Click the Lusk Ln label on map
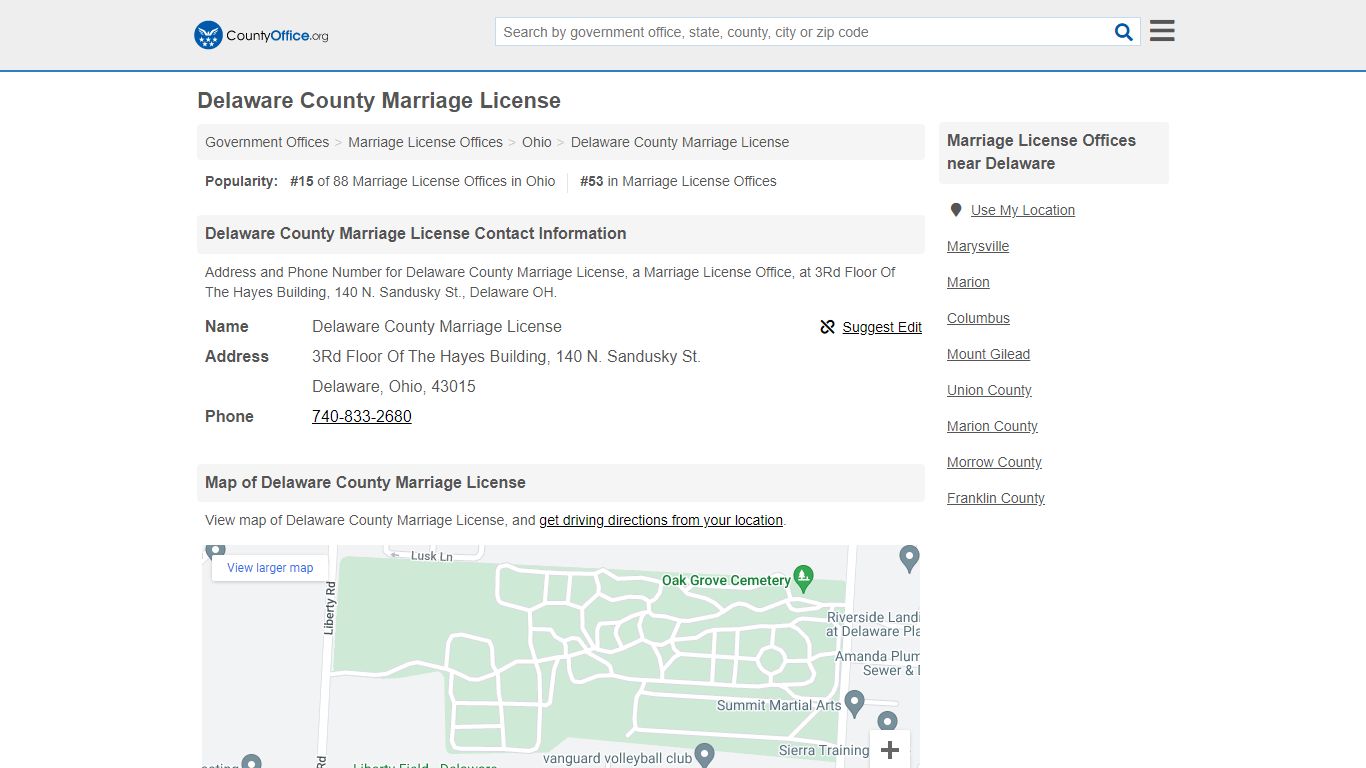This screenshot has width=1366, height=768. (431, 556)
